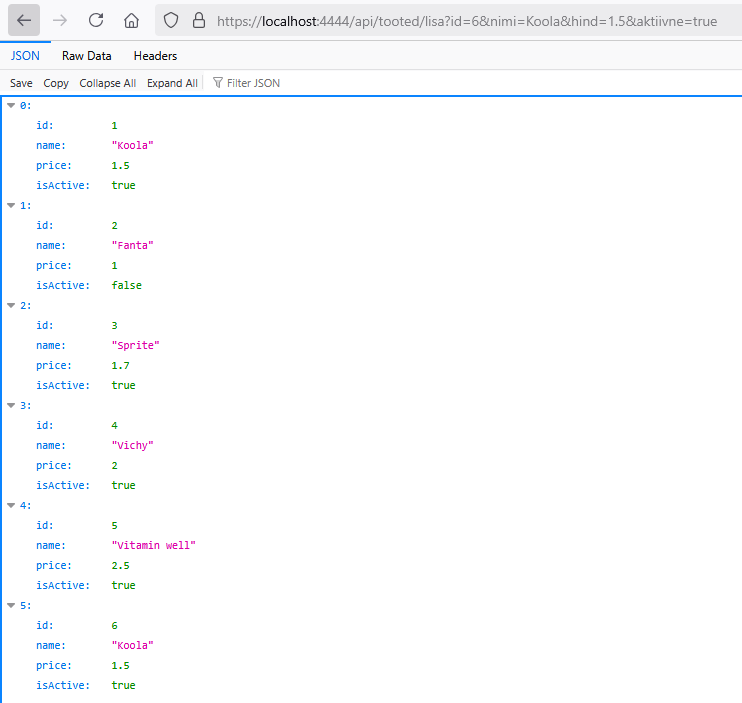Click the padlock site security icon
742x703 pixels.
(x=198, y=20)
